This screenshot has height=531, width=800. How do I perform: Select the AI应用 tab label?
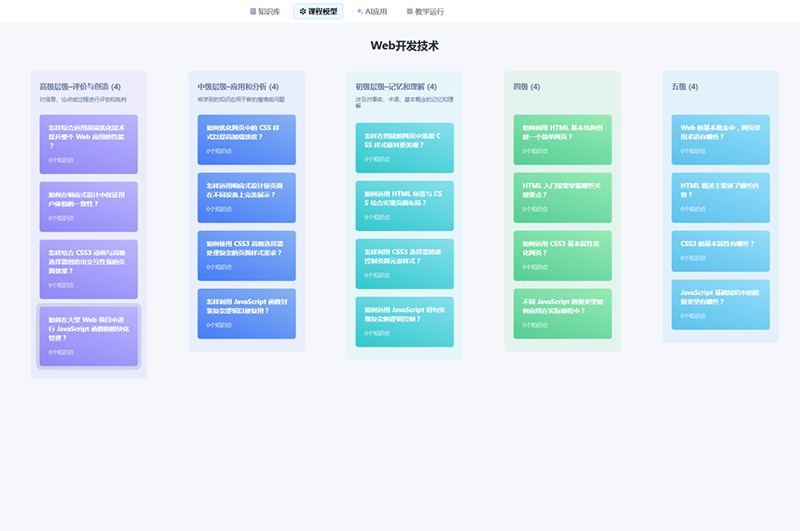tap(376, 12)
